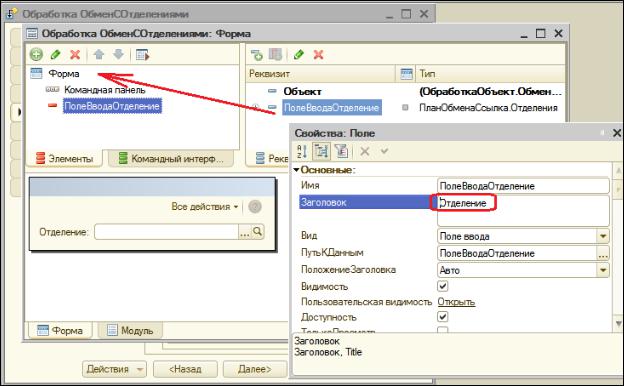Click red delete icon in requisites toolbar

[x=318, y=55]
